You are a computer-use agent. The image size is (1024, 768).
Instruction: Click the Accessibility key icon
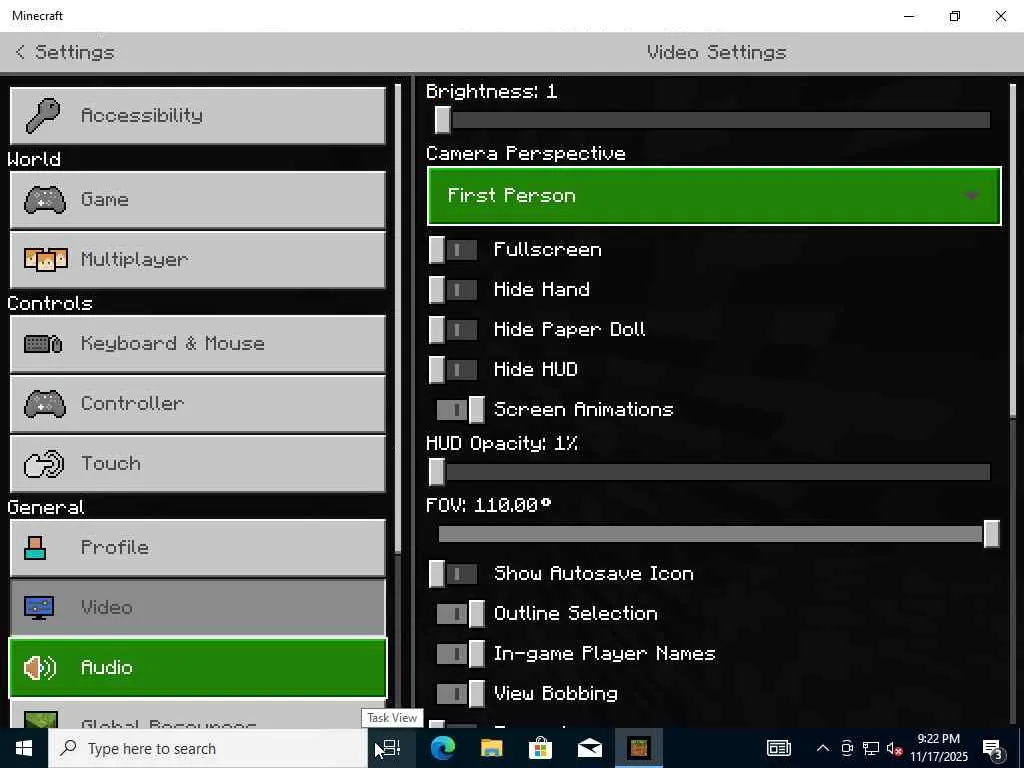[42, 116]
